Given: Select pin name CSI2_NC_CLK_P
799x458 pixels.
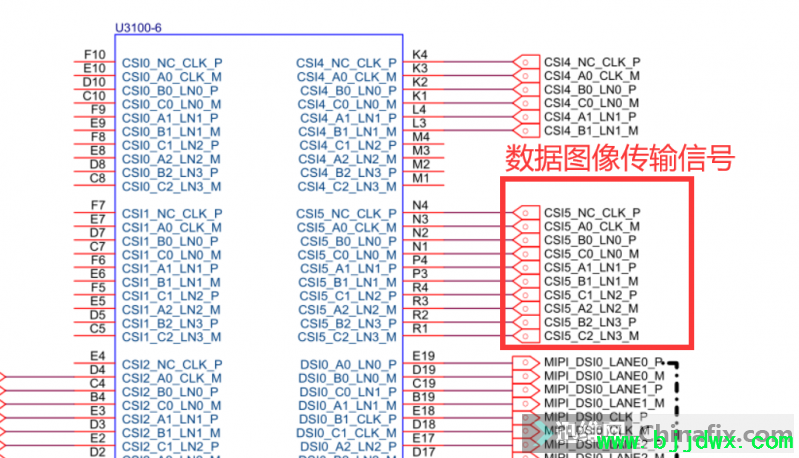Looking at the screenshot, I should (172, 365).
